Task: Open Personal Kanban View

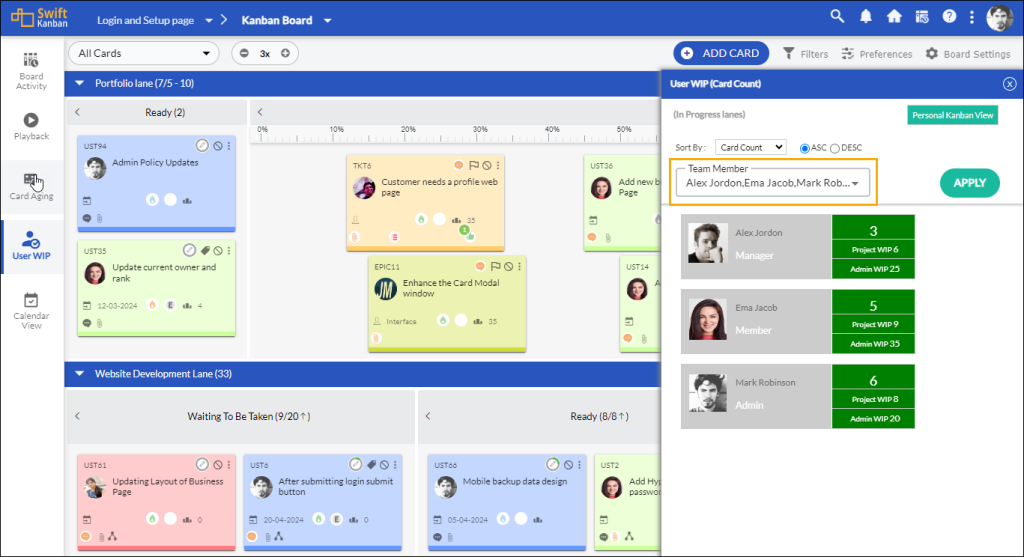Action: 953,115
